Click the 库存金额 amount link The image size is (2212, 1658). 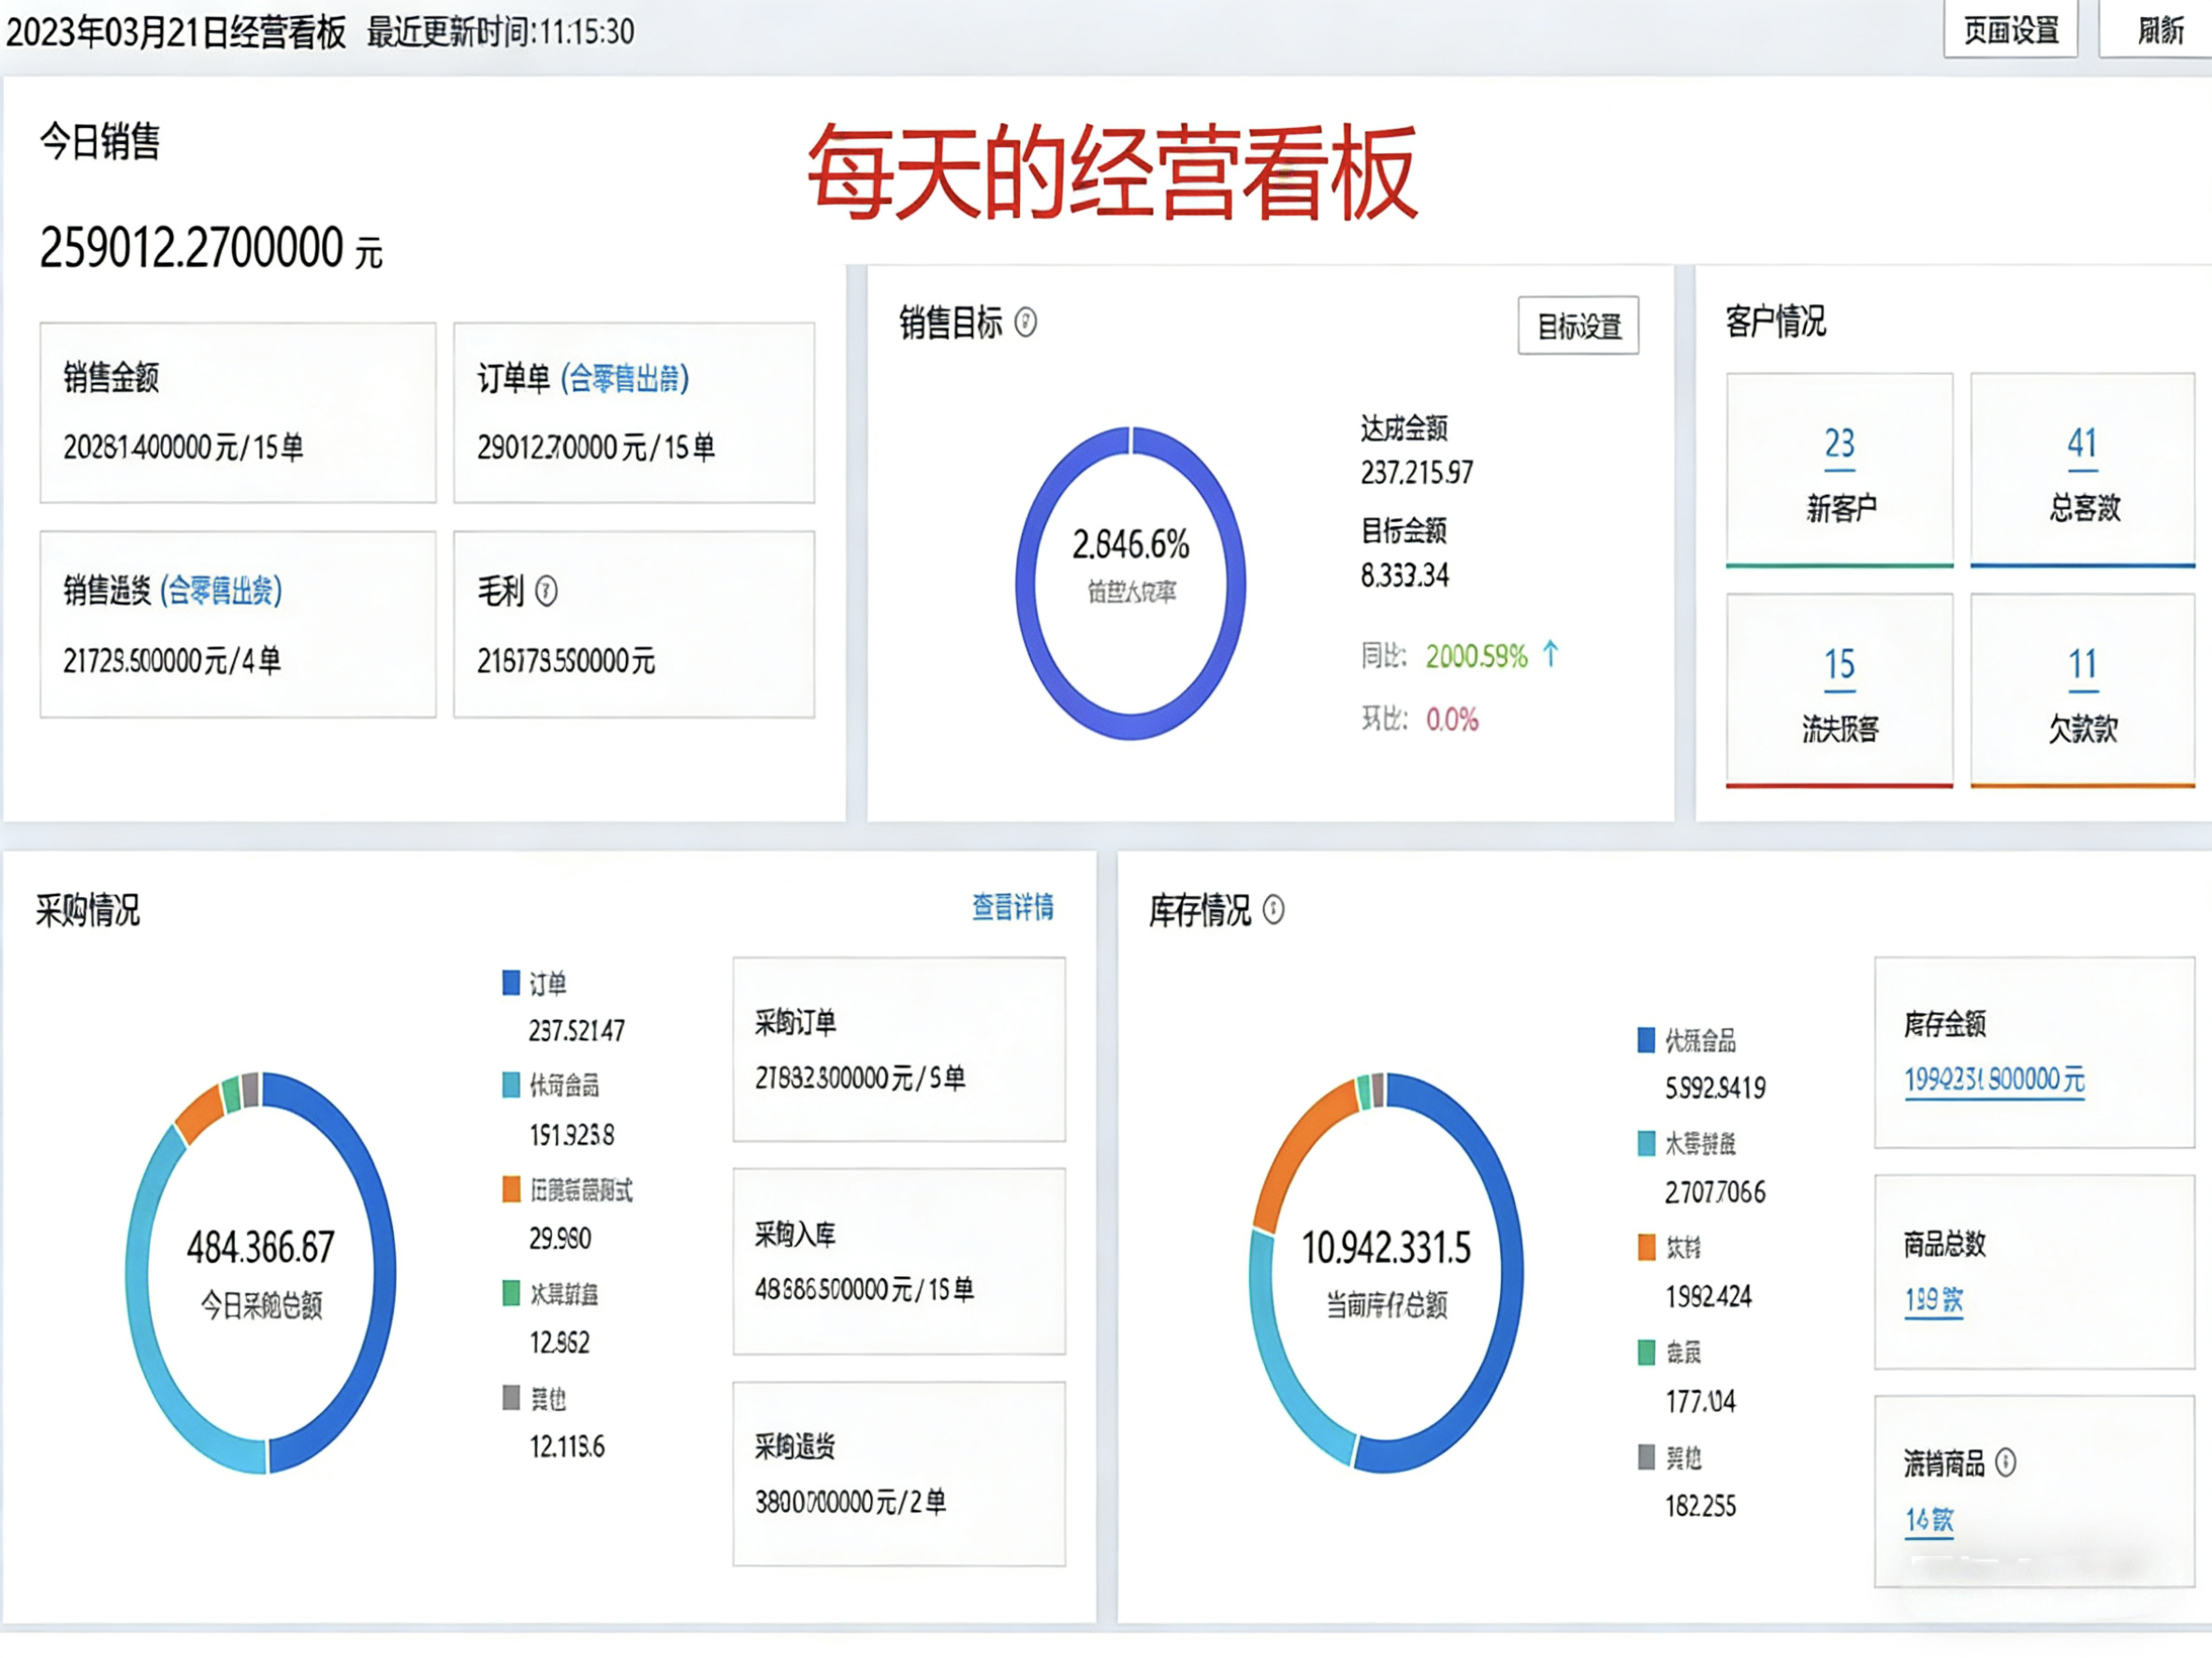coord(1993,1080)
